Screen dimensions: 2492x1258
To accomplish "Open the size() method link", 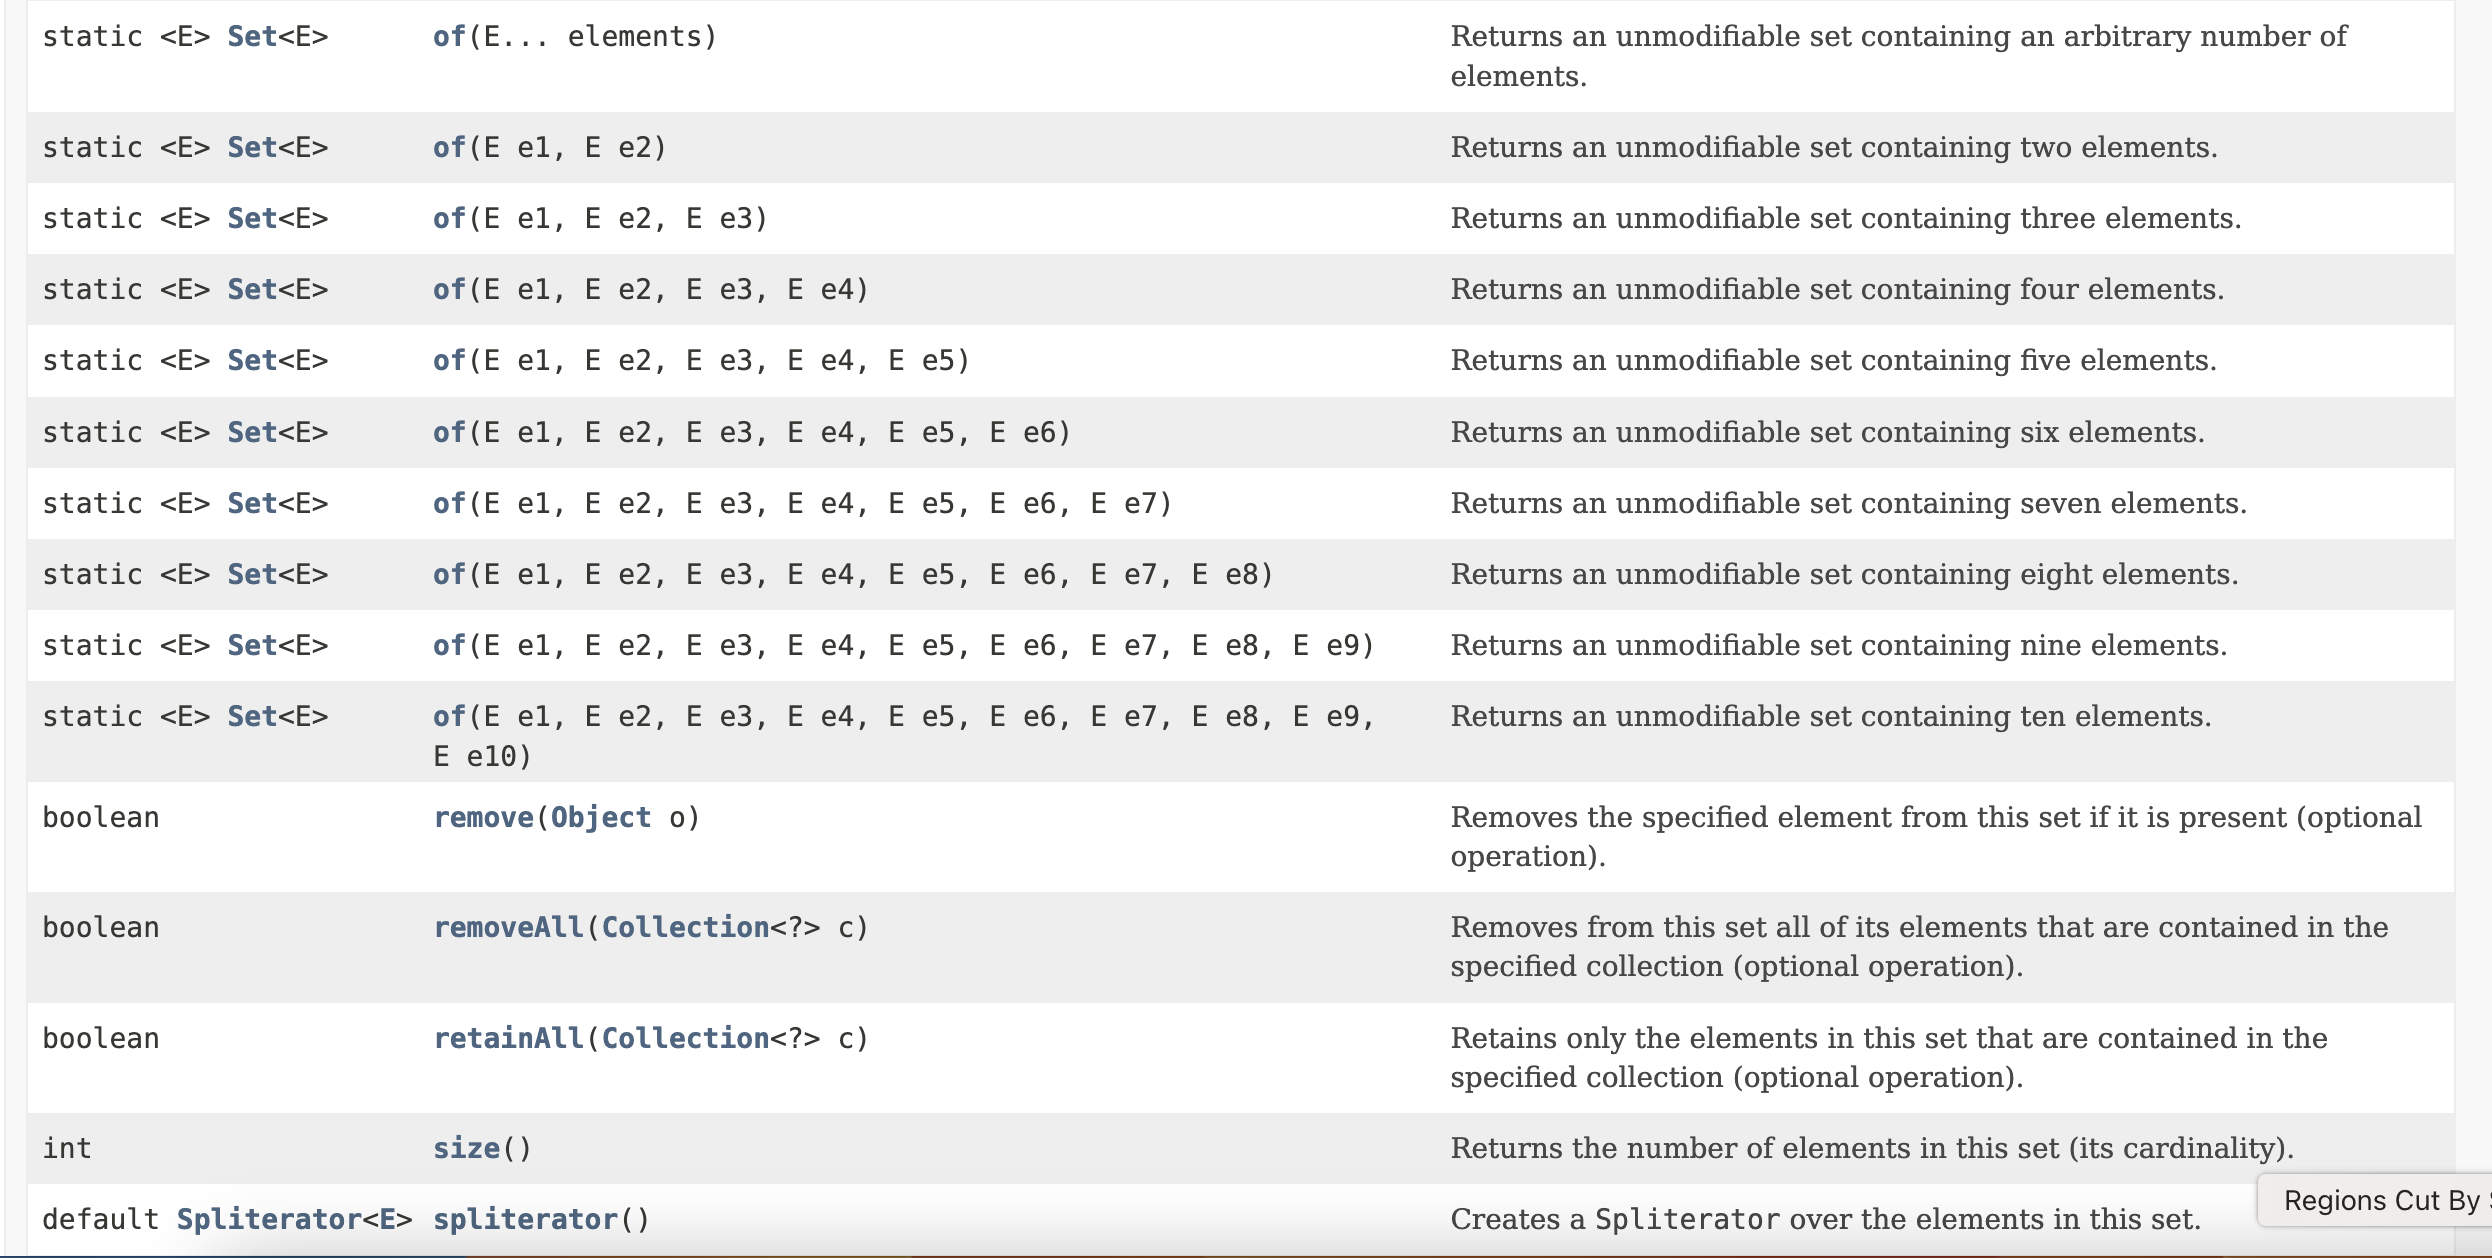I will tap(466, 1149).
